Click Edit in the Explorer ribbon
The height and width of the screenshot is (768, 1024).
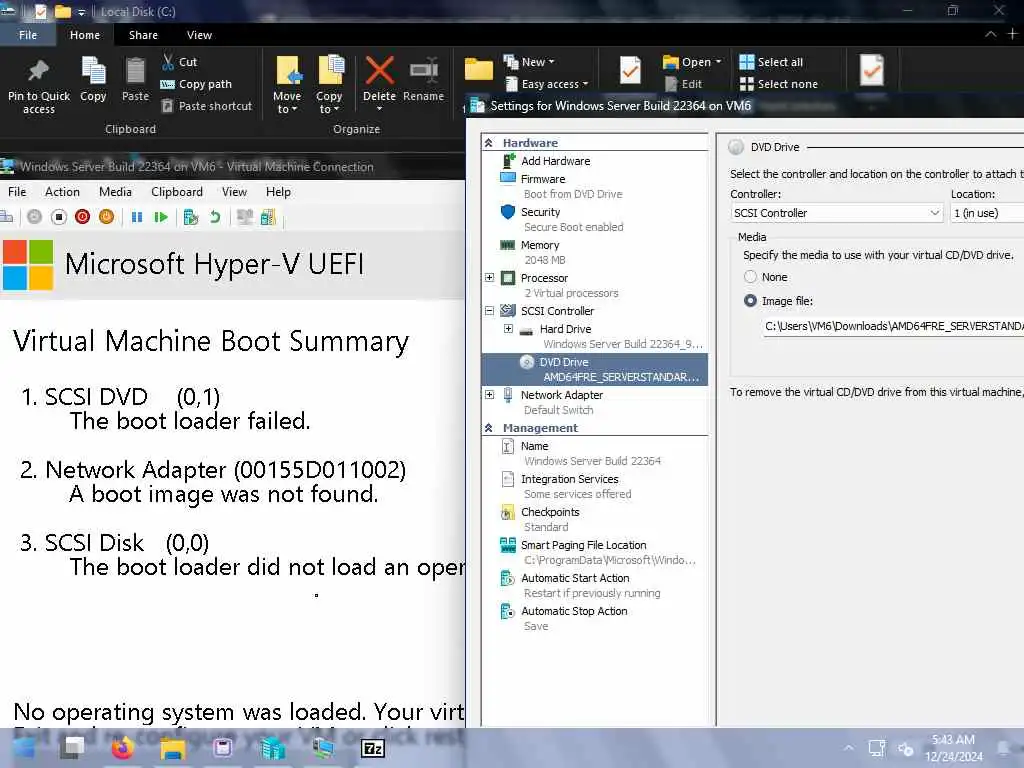[683, 84]
